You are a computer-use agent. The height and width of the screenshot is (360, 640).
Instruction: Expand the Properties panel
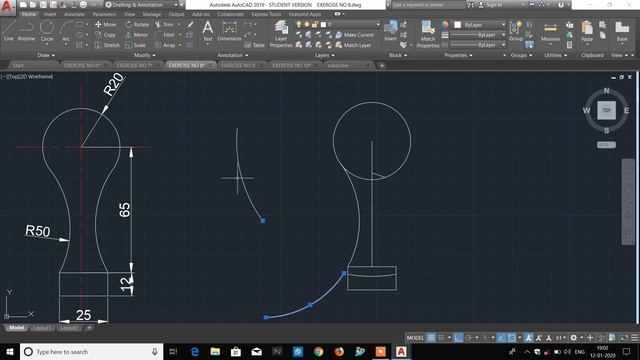[458, 55]
